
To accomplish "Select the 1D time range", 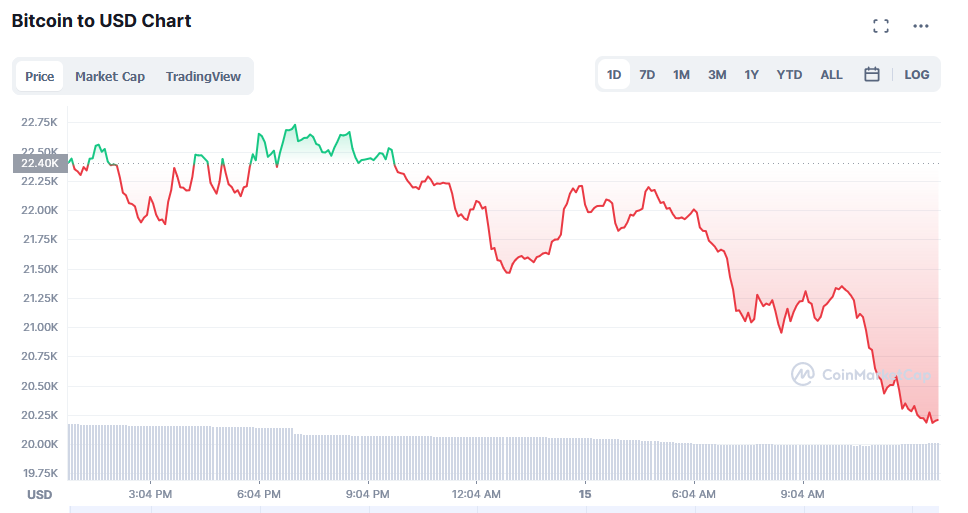I will [614, 74].
